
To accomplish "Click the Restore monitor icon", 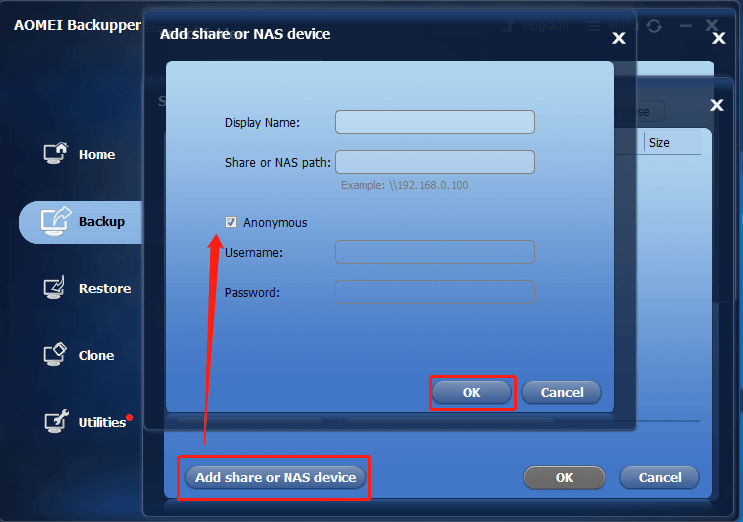I will pos(54,288).
